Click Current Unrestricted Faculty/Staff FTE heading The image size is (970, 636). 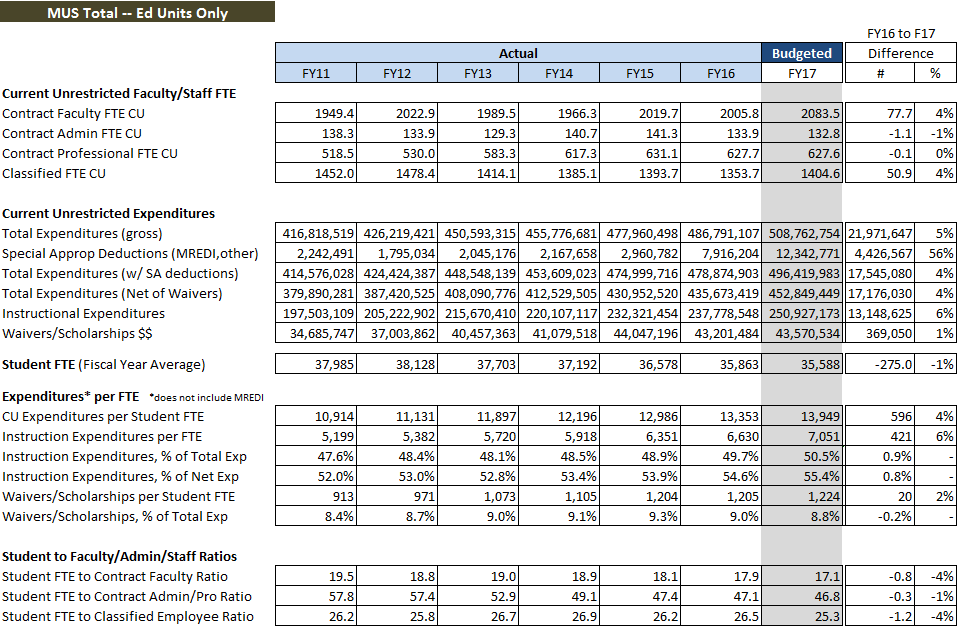click(x=119, y=93)
